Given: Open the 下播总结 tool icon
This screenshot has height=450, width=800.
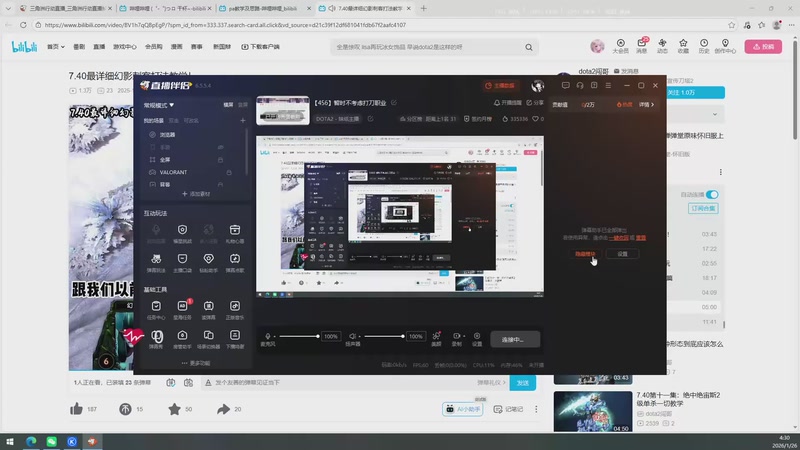Looking at the screenshot, I should pyautogui.click(x=235, y=335).
